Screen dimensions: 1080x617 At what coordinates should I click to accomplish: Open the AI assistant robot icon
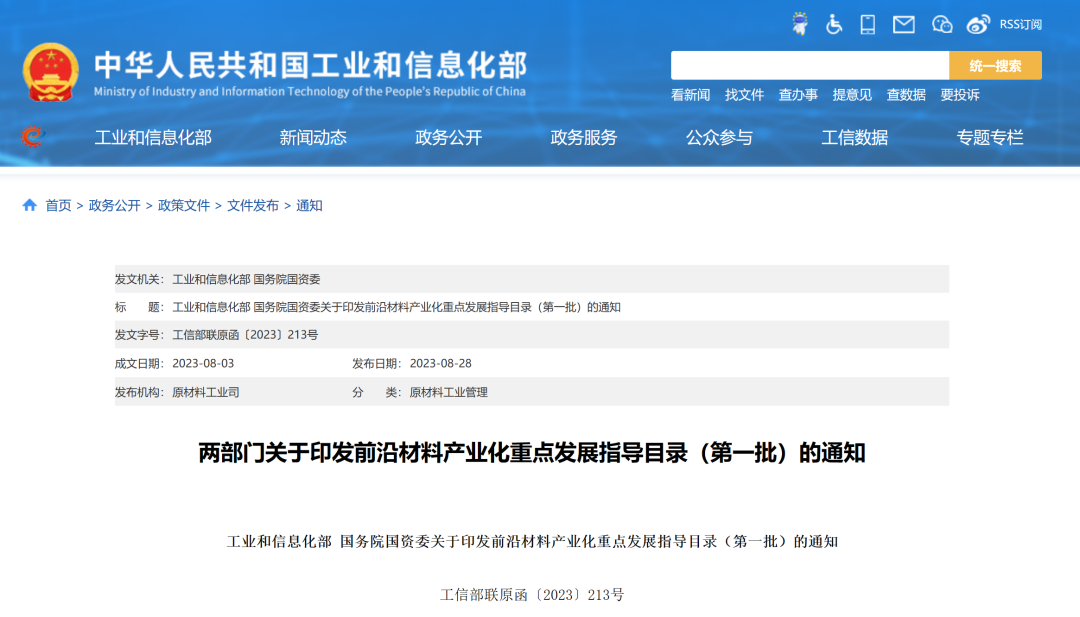(799, 24)
